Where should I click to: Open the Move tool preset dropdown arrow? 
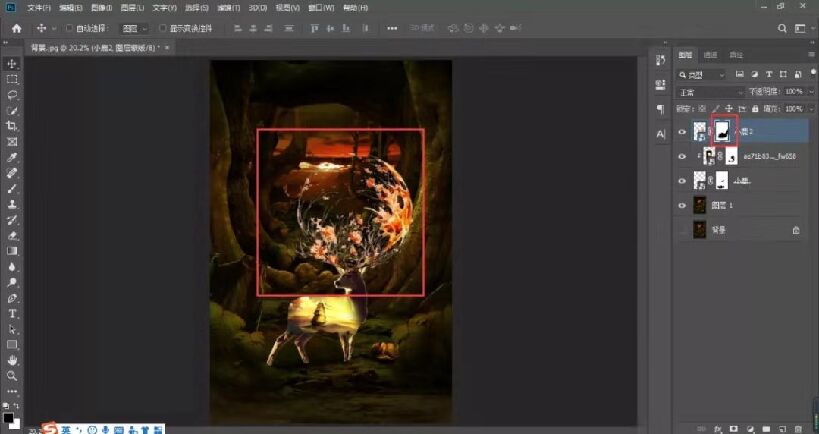coord(54,29)
